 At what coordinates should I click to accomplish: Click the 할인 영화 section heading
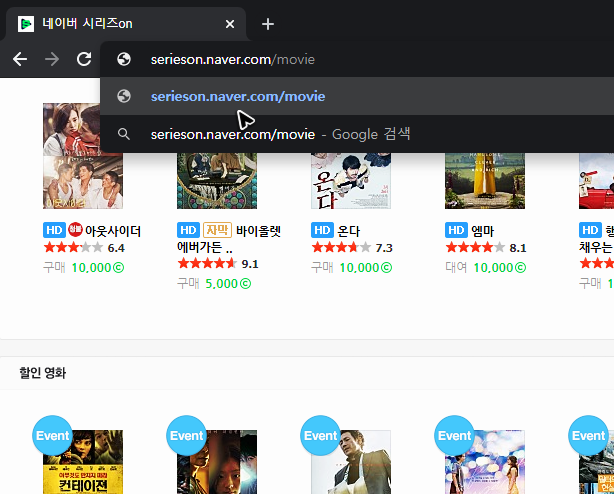(43, 373)
